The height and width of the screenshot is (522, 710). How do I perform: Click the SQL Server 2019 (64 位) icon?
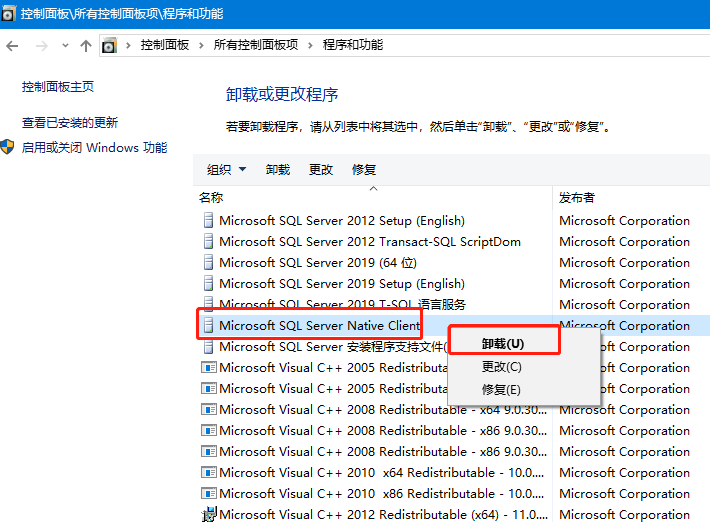point(208,263)
